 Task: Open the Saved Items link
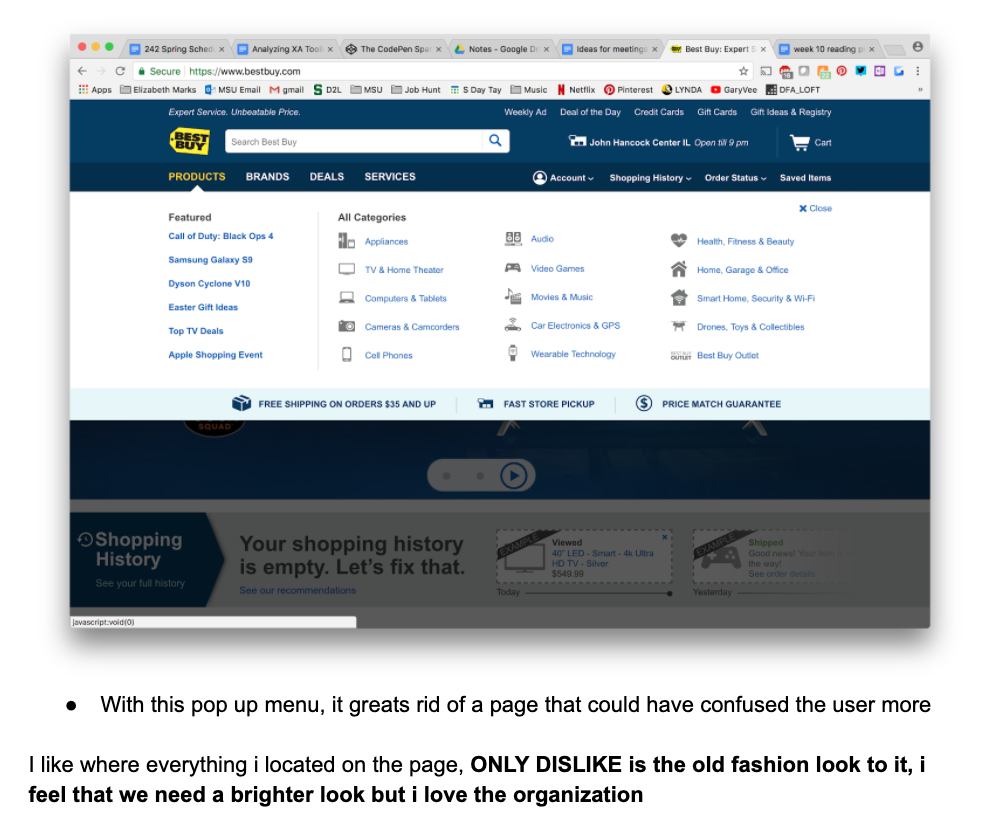[x=805, y=178]
